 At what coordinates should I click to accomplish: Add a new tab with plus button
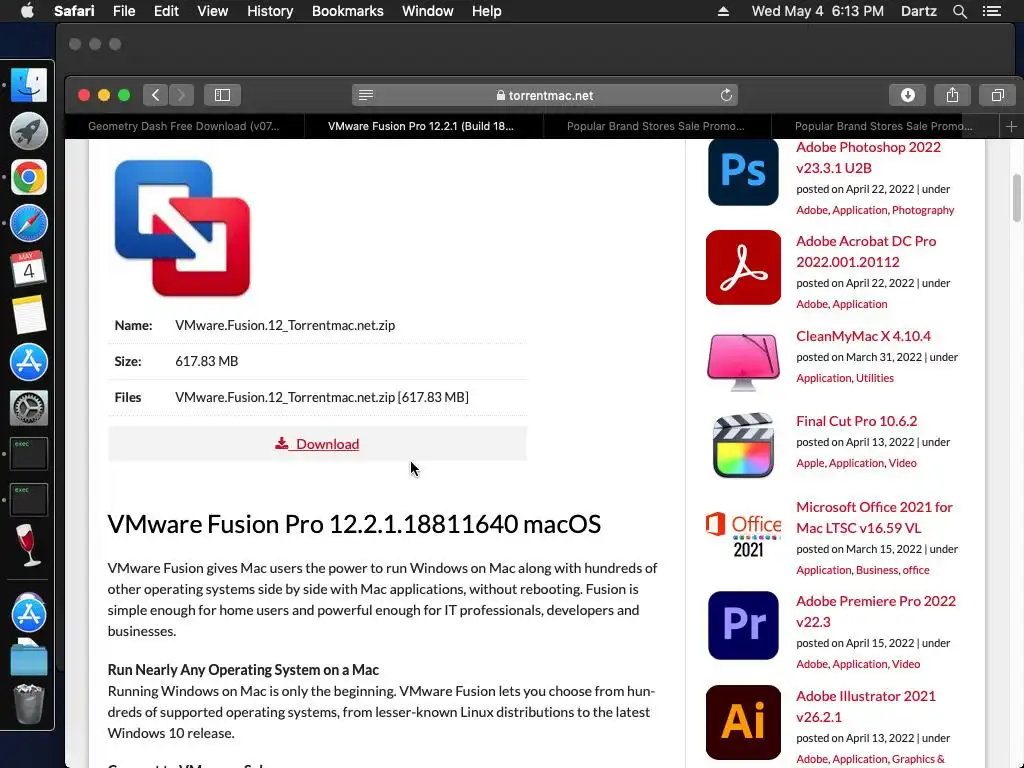[1011, 127]
